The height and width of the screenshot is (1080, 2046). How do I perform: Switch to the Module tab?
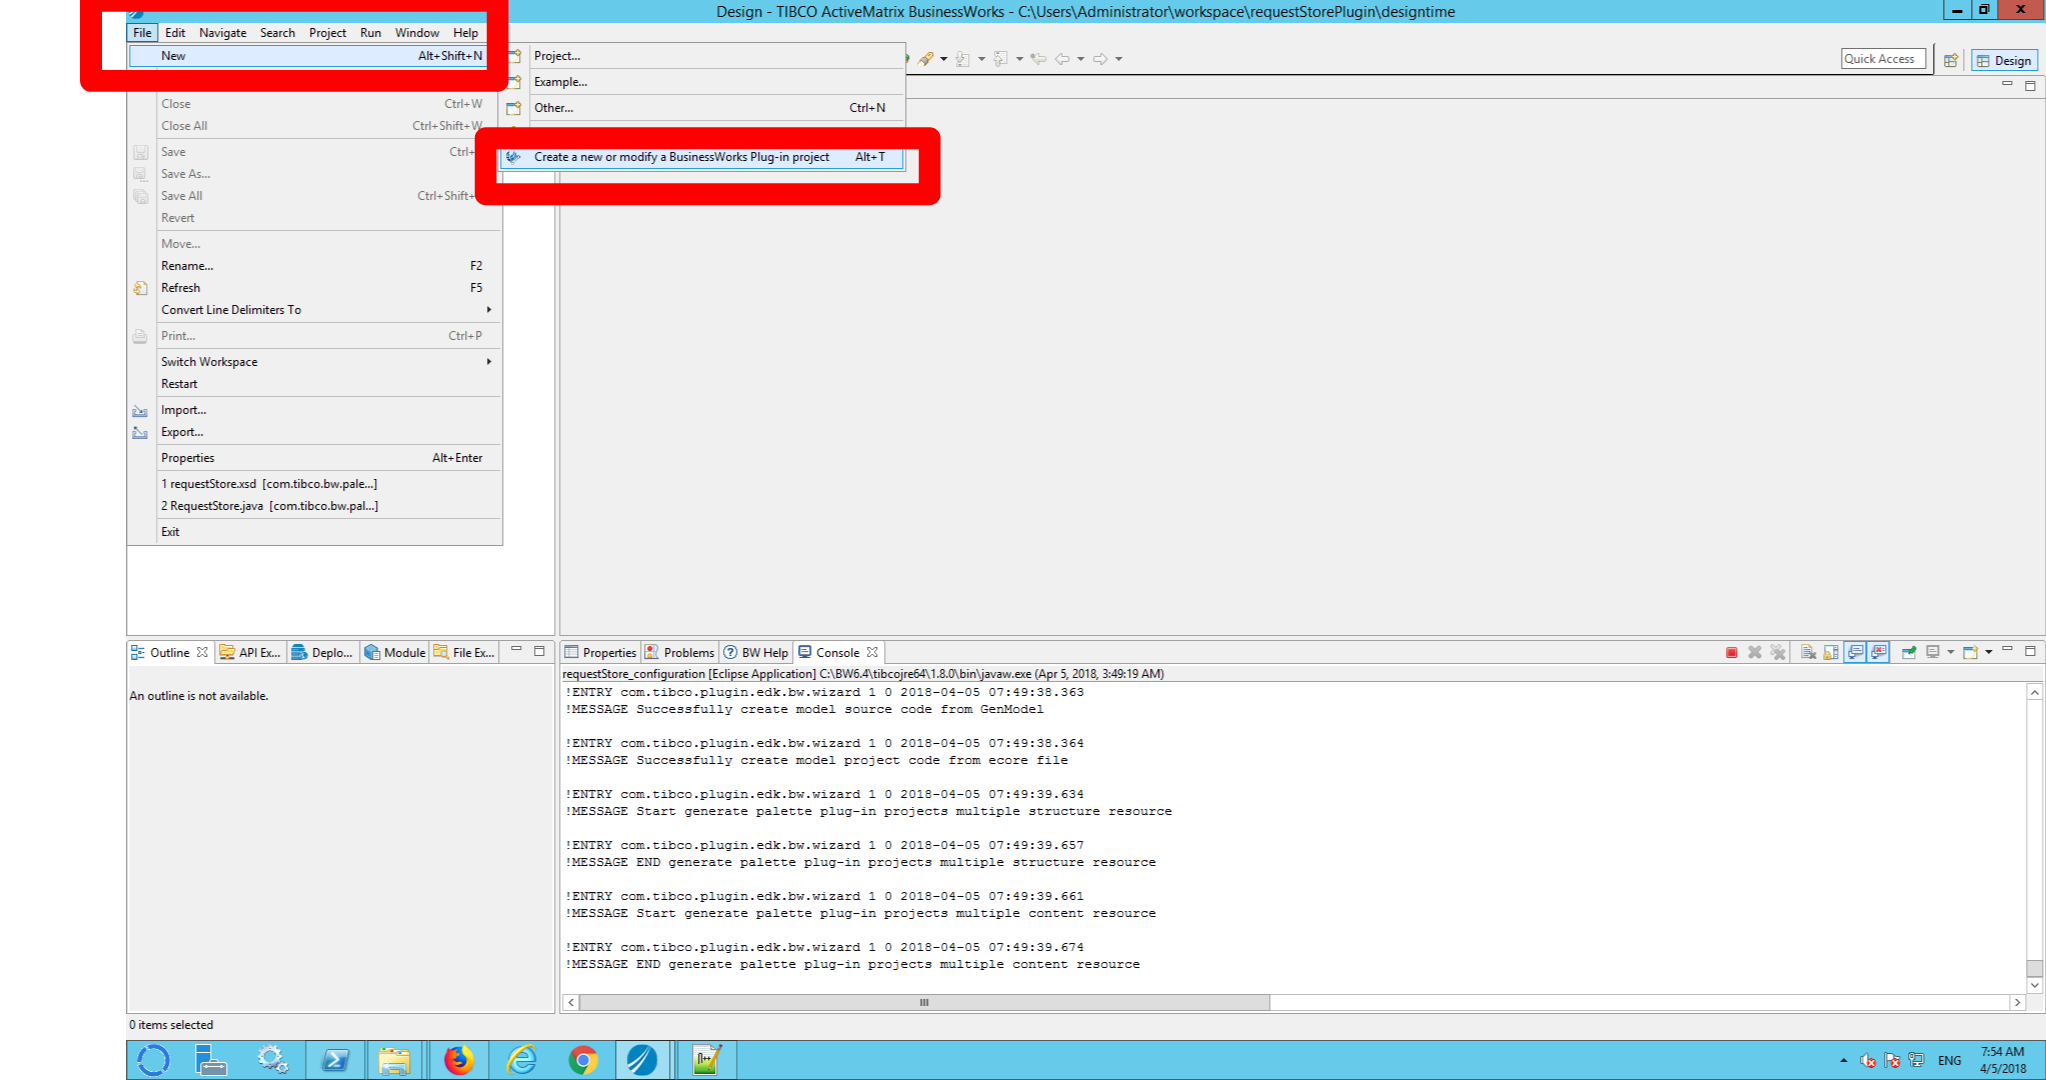tap(395, 652)
